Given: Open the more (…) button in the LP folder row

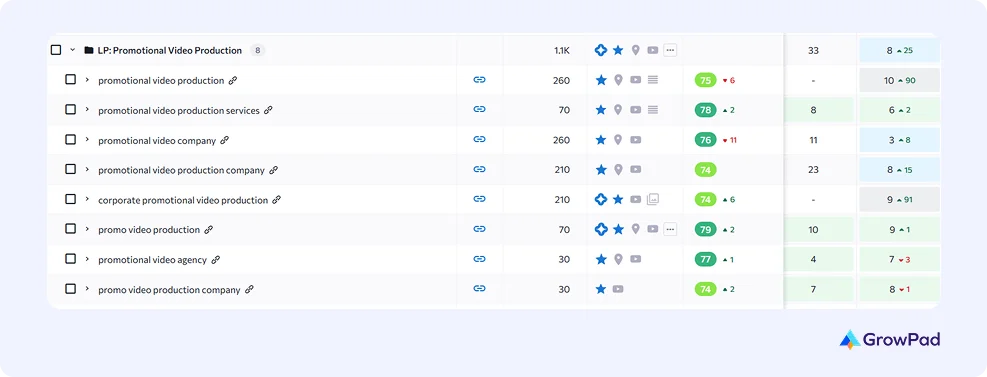Looking at the screenshot, I should click(x=670, y=50).
